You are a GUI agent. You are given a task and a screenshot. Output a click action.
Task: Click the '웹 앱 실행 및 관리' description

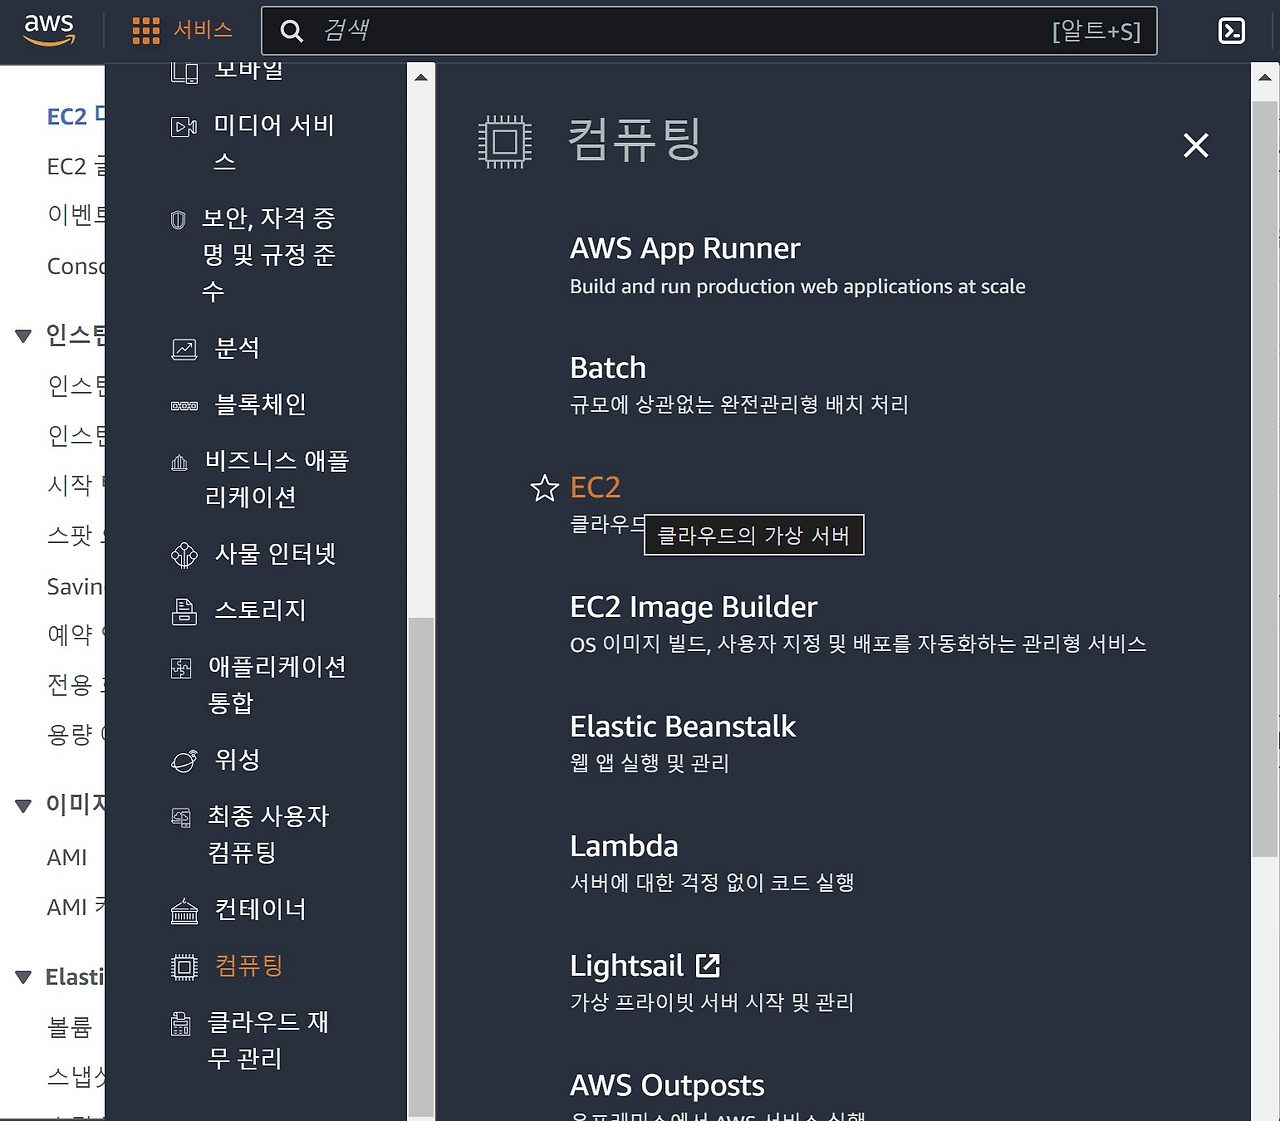(x=649, y=763)
